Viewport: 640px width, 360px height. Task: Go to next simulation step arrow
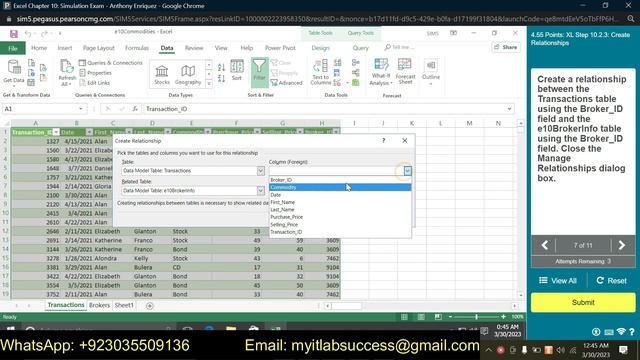click(x=622, y=245)
